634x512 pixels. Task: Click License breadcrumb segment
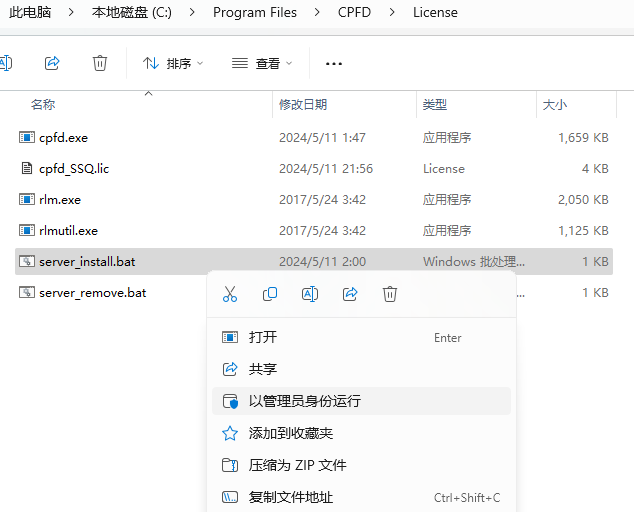tap(435, 12)
